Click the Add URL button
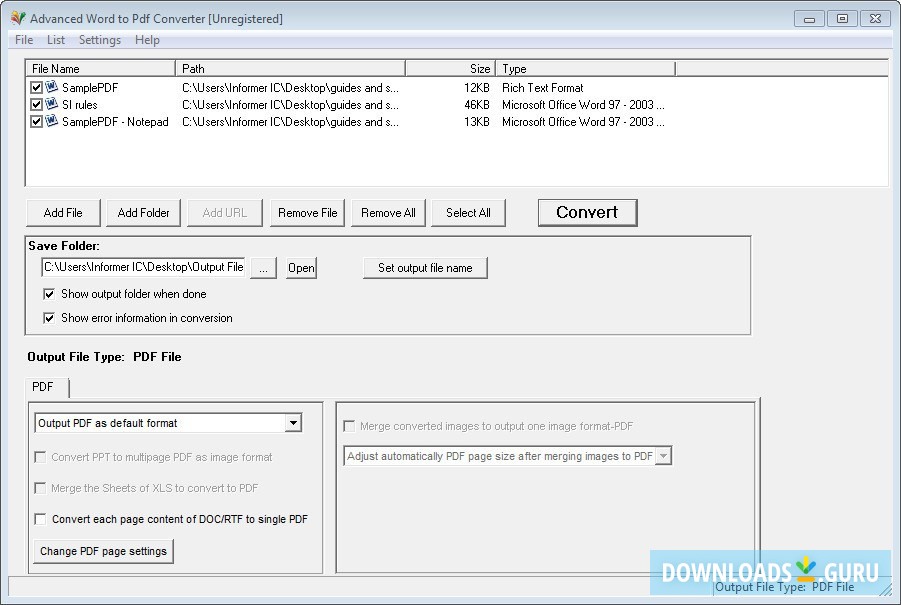This screenshot has height=605, width=901. pos(225,213)
